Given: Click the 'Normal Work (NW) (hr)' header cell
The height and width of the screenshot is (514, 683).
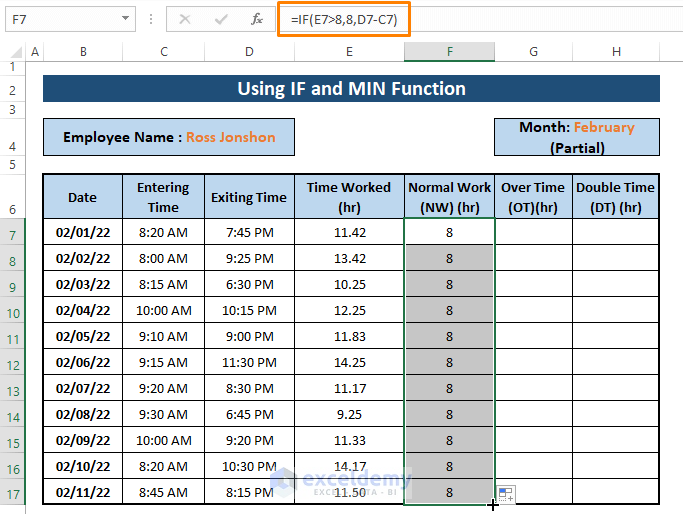Looking at the screenshot, I should click(x=450, y=197).
